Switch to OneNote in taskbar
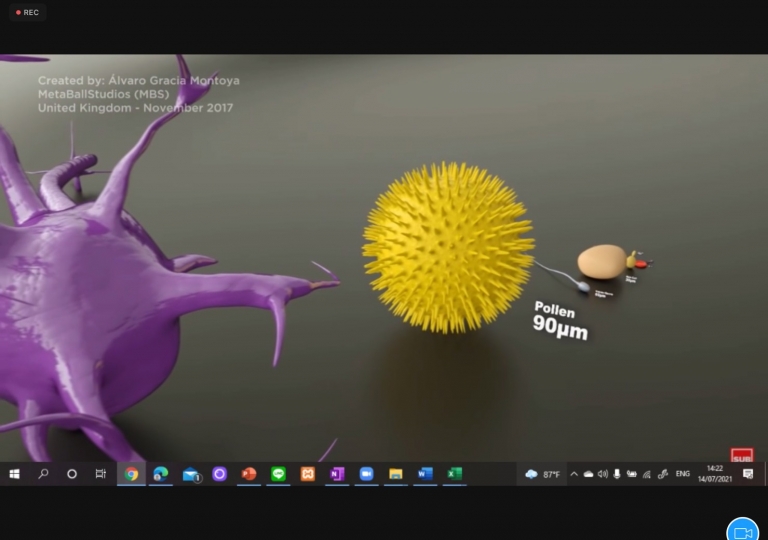This screenshot has width=768, height=540. (337, 474)
